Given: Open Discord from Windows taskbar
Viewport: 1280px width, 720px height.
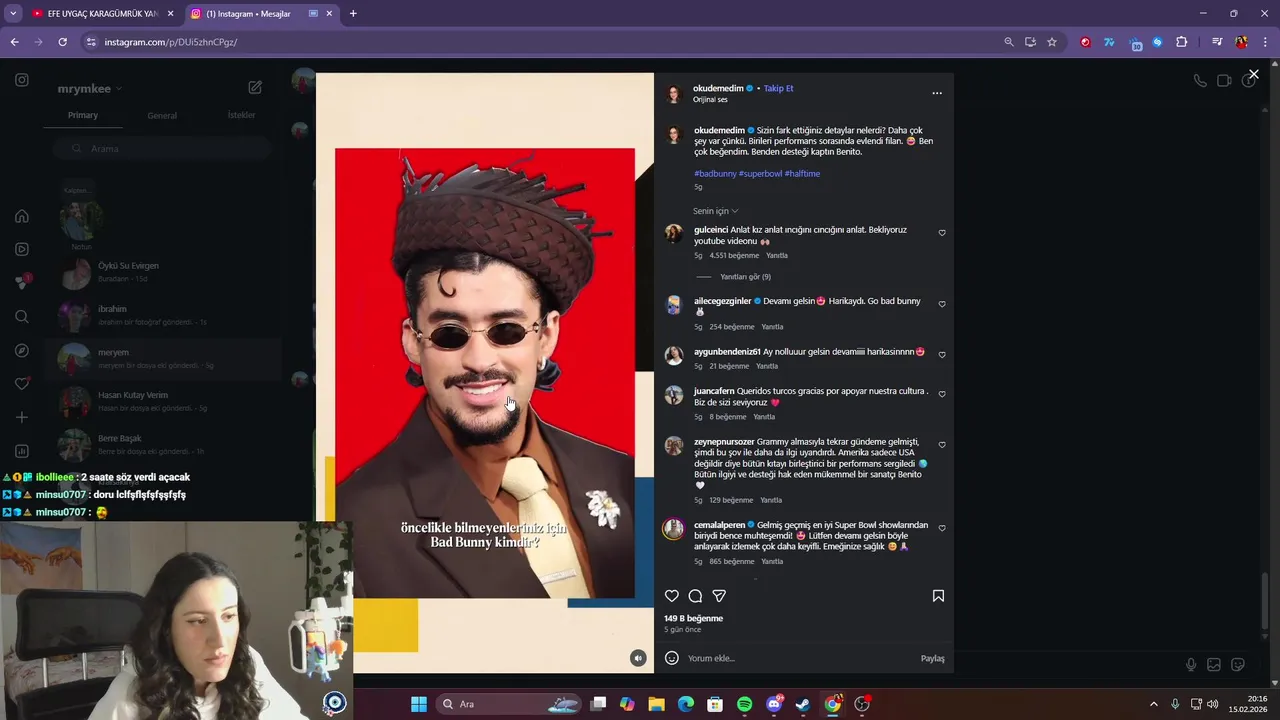Looking at the screenshot, I should click(x=773, y=704).
